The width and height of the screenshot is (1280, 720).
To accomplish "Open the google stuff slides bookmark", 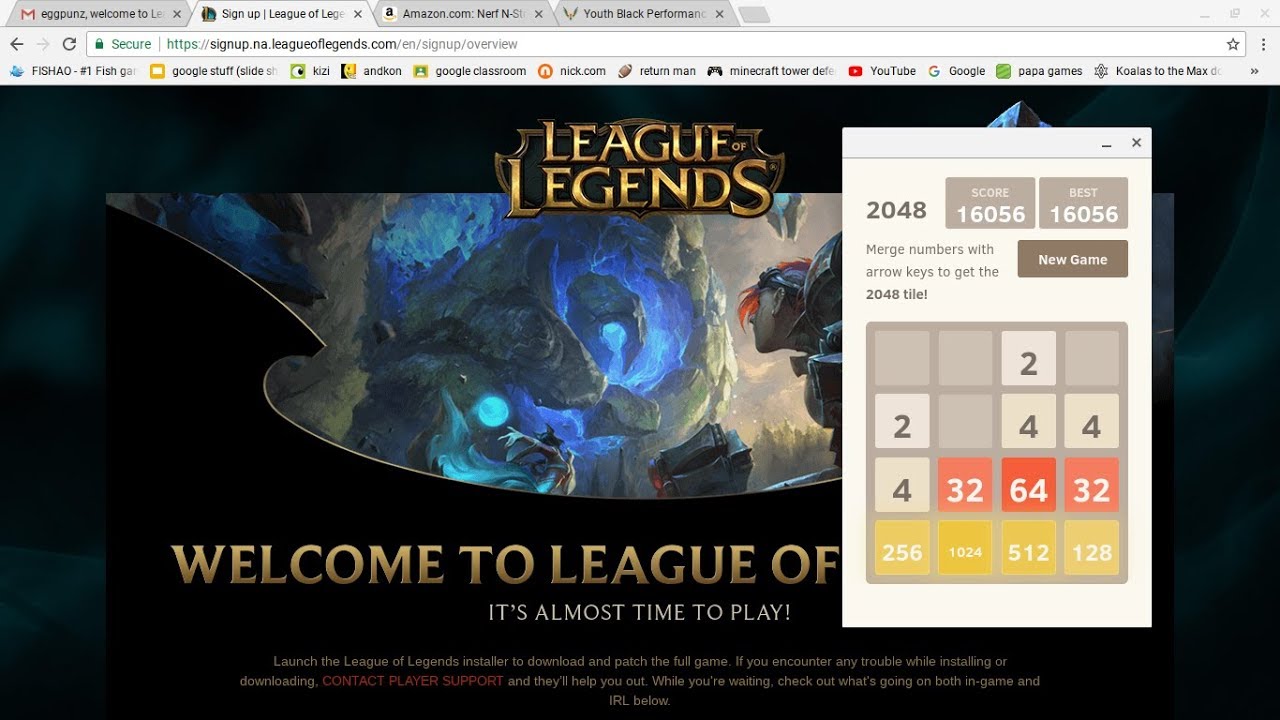I will tap(214, 71).
